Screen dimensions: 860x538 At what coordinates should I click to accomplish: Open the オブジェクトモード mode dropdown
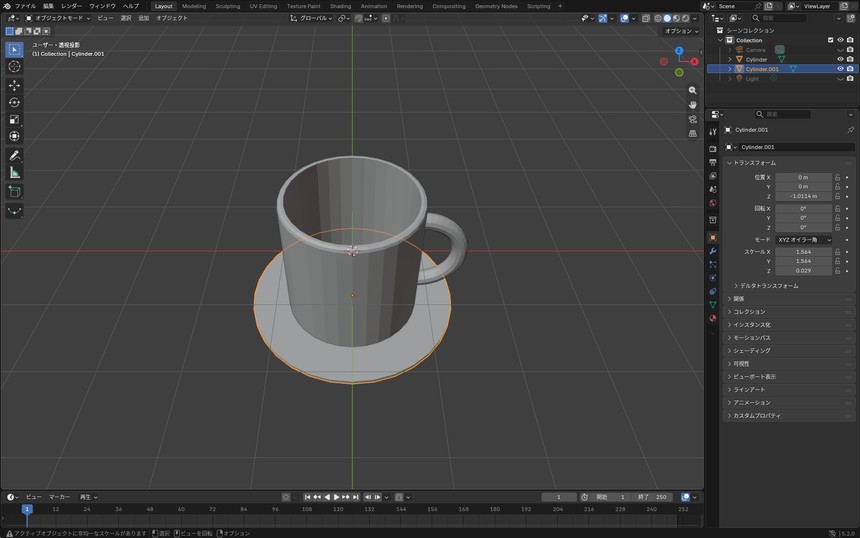click(58, 18)
